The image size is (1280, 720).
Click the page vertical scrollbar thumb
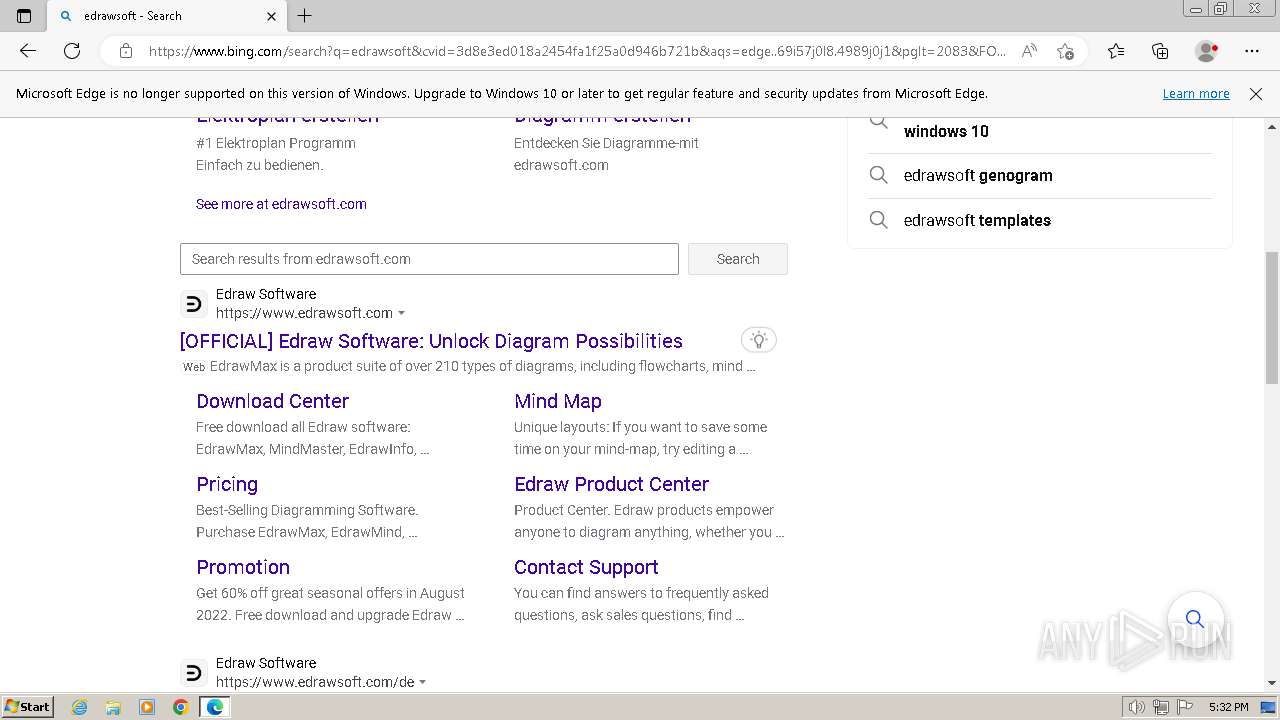point(1271,318)
